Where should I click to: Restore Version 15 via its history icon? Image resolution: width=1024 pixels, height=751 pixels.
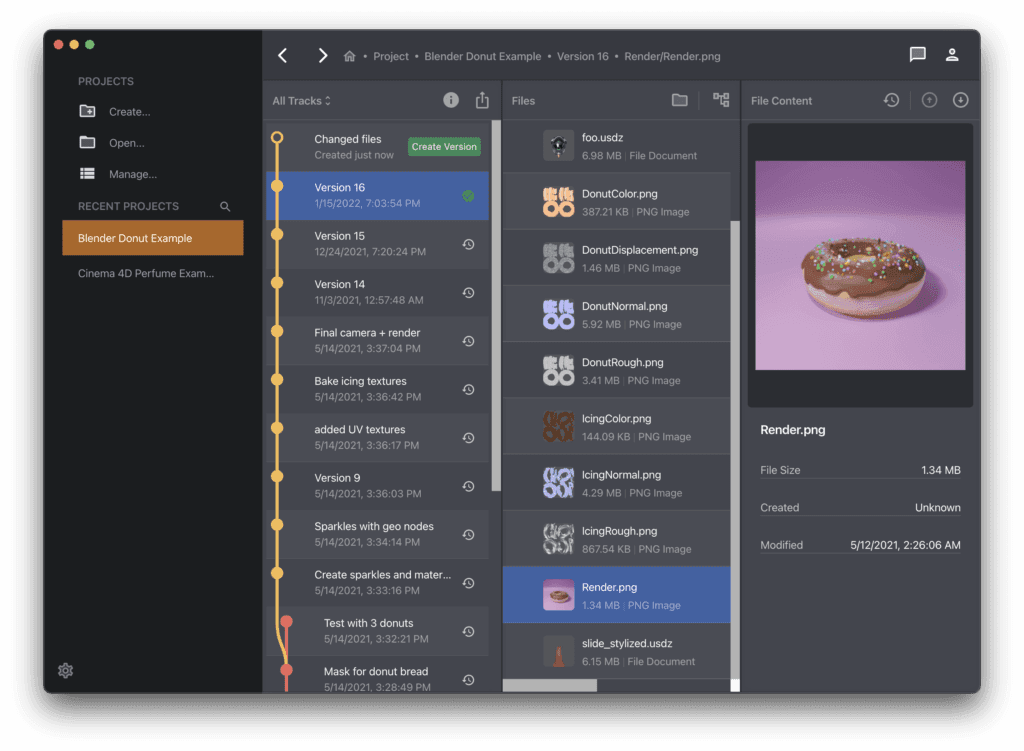(468, 244)
